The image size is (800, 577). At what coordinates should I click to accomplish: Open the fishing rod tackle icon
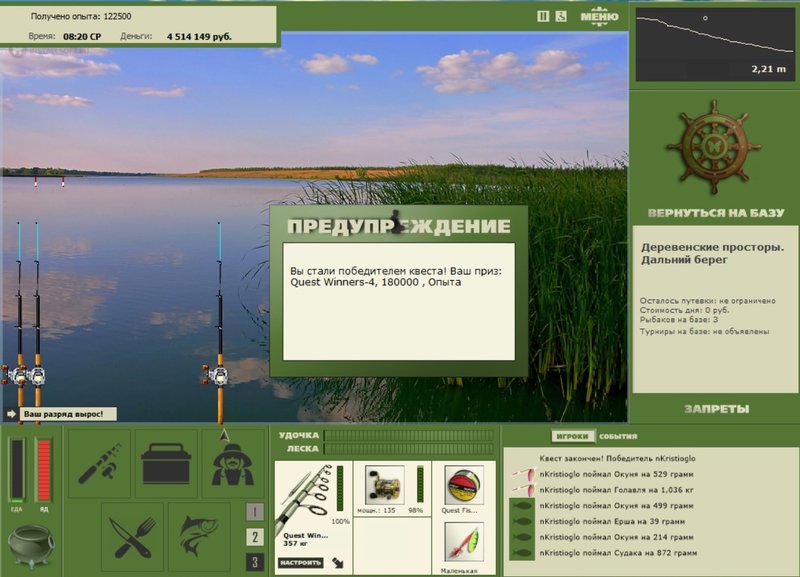coord(99,464)
